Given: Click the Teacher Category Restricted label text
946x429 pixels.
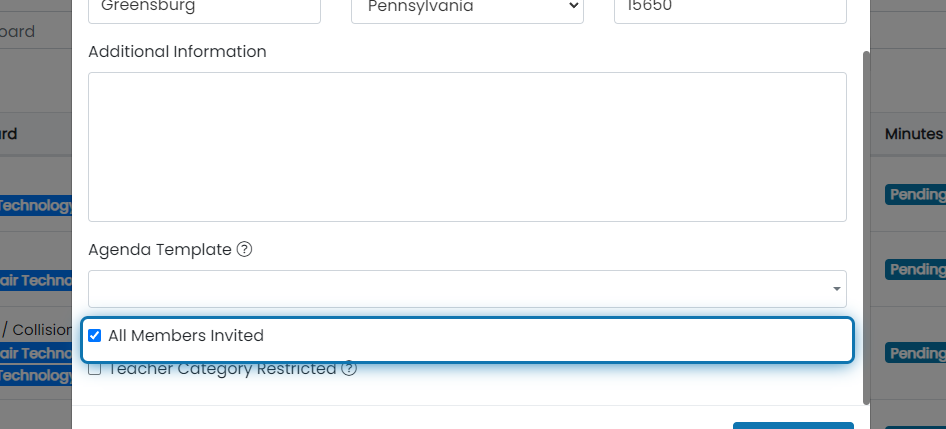Looking at the screenshot, I should [x=222, y=368].
